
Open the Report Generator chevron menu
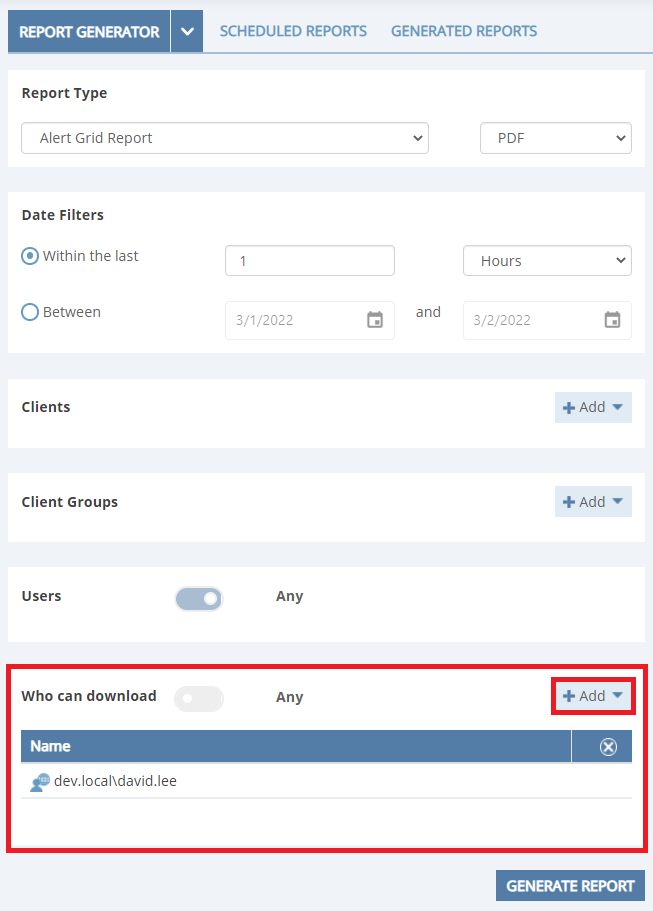187,32
